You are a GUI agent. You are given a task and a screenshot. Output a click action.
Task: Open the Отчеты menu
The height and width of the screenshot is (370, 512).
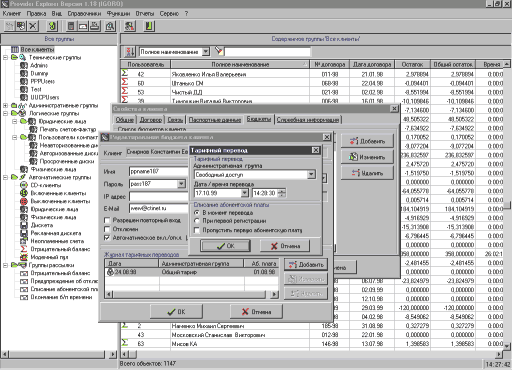click(145, 14)
